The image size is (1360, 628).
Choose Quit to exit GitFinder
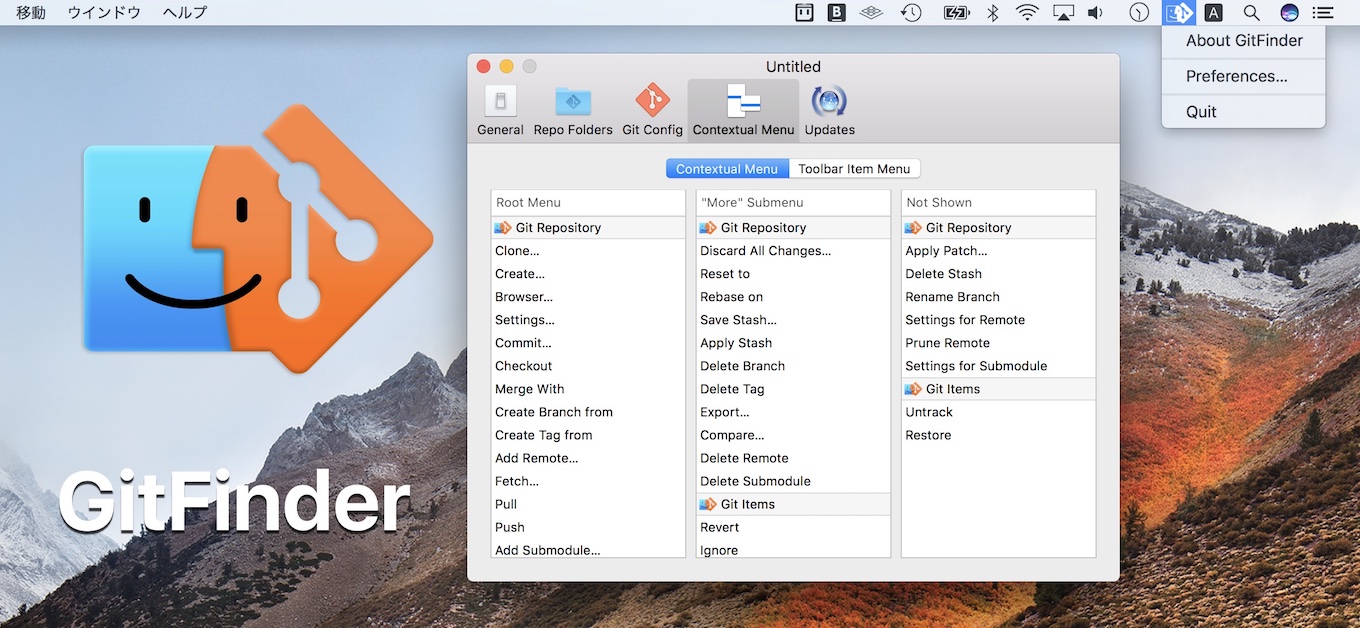click(x=1199, y=111)
